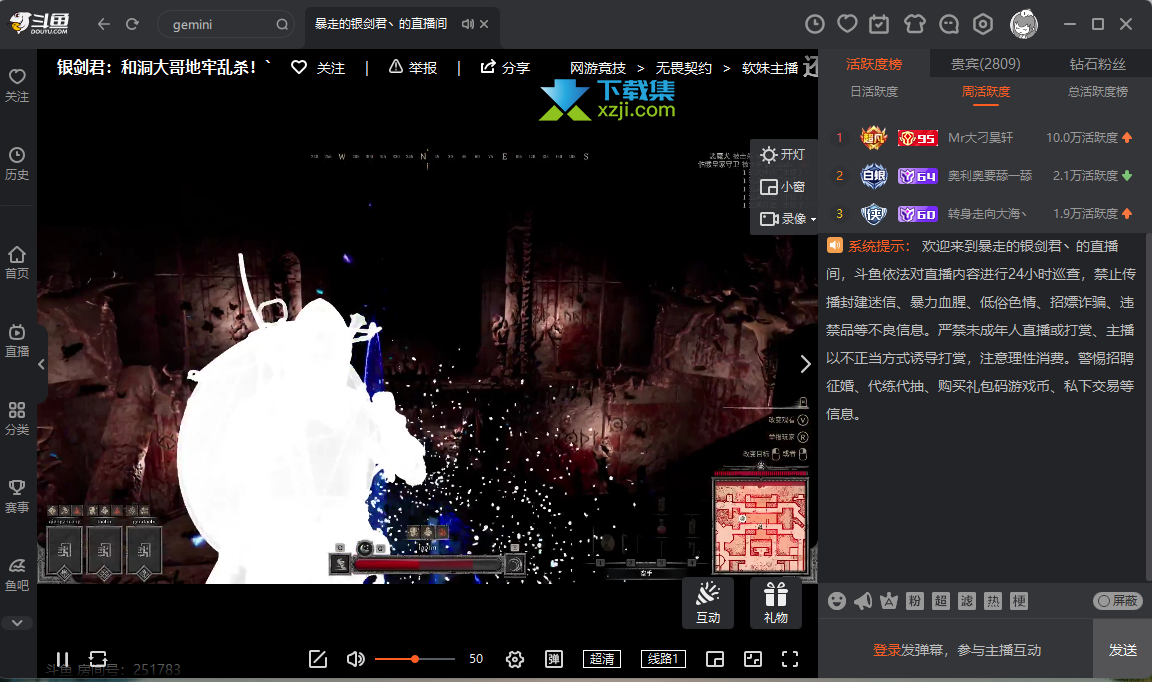This screenshot has width=1152, height=682.
Task: Open the 超清 quality selector
Action: (x=602, y=659)
